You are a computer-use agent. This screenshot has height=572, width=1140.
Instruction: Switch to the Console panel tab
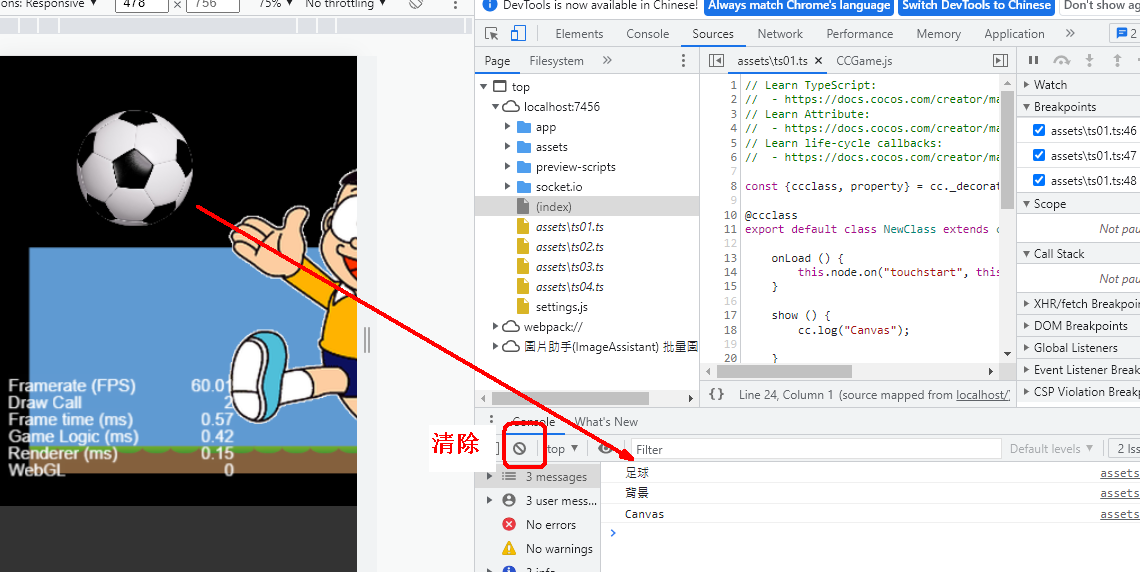click(648, 33)
